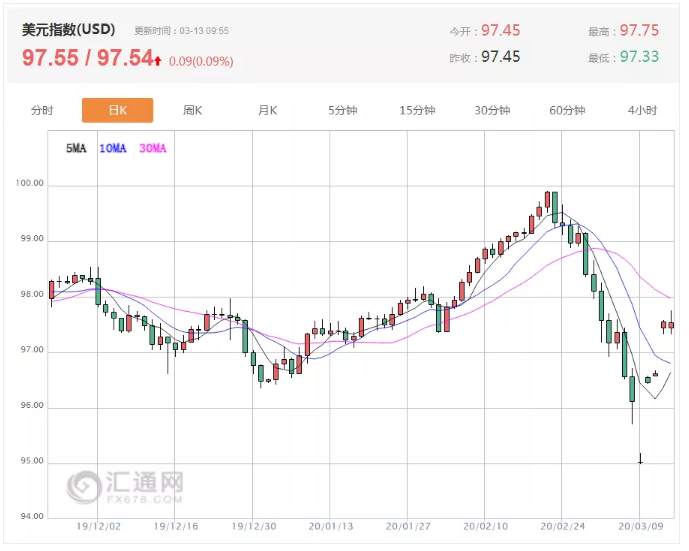Image resolution: width=689 pixels, height=551 pixels.
Task: Click the 99.00 y-axis label
Action: pos(32,239)
